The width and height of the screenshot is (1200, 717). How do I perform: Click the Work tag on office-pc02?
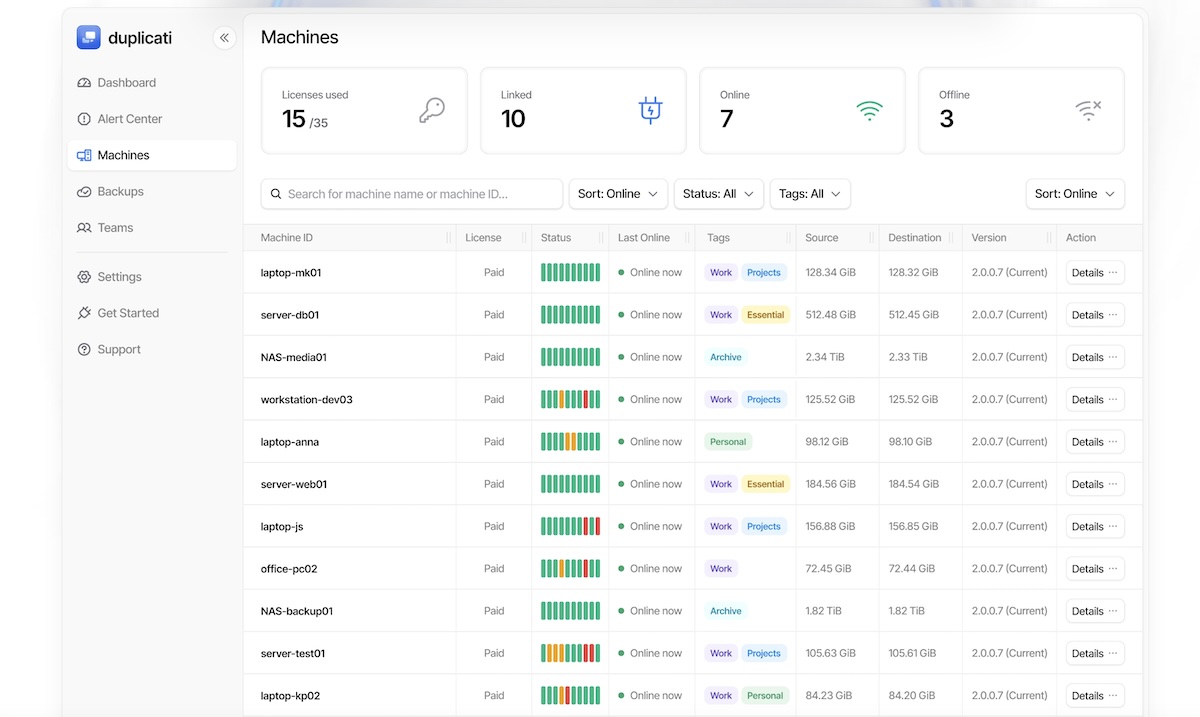point(721,569)
